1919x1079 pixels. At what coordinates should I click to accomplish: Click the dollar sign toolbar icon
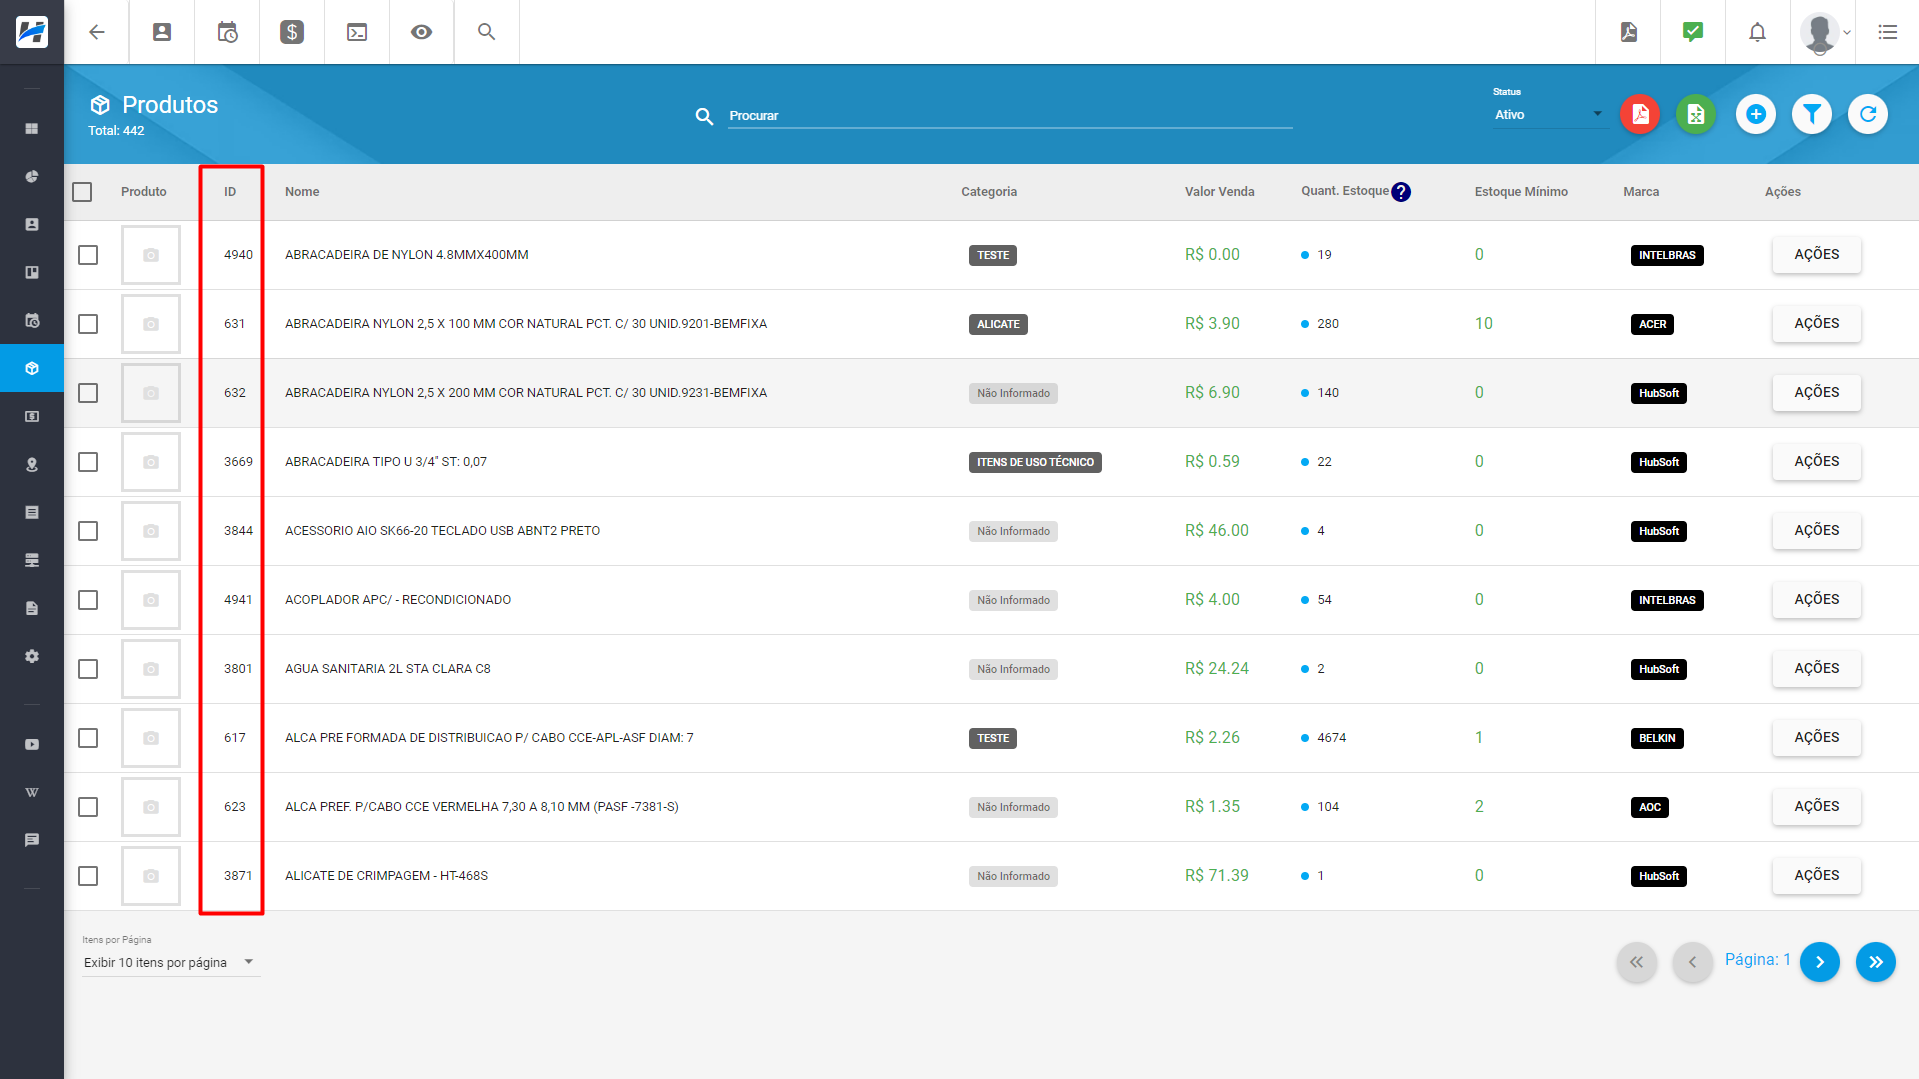292,32
